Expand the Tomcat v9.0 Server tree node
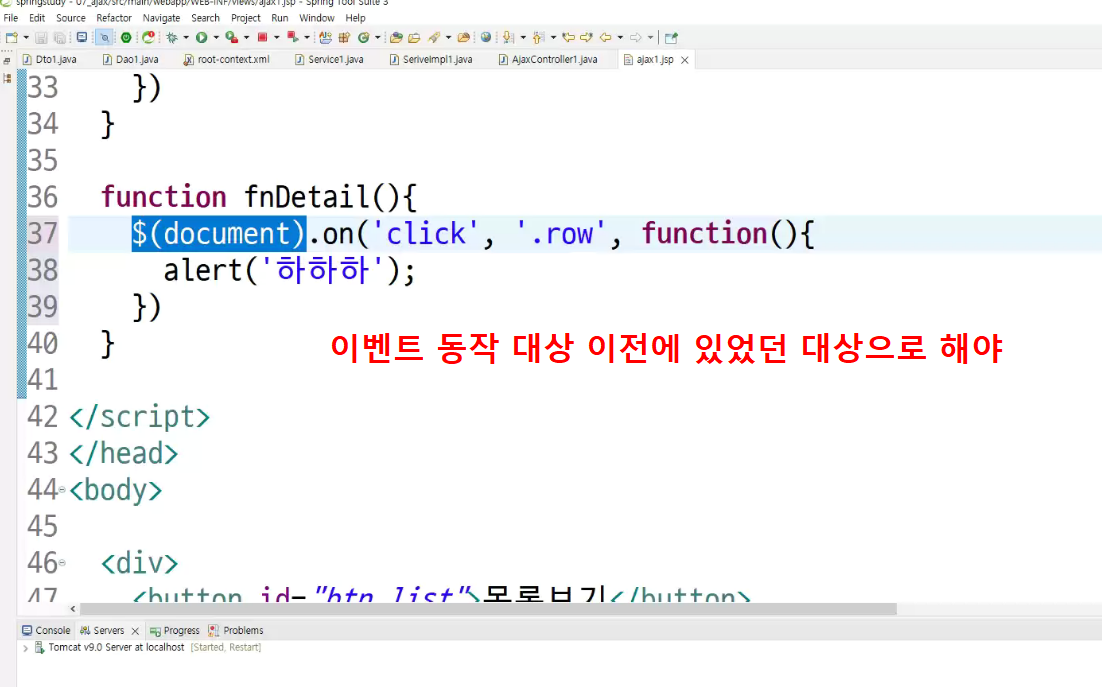This screenshot has width=1102, height=687. [x=25, y=648]
